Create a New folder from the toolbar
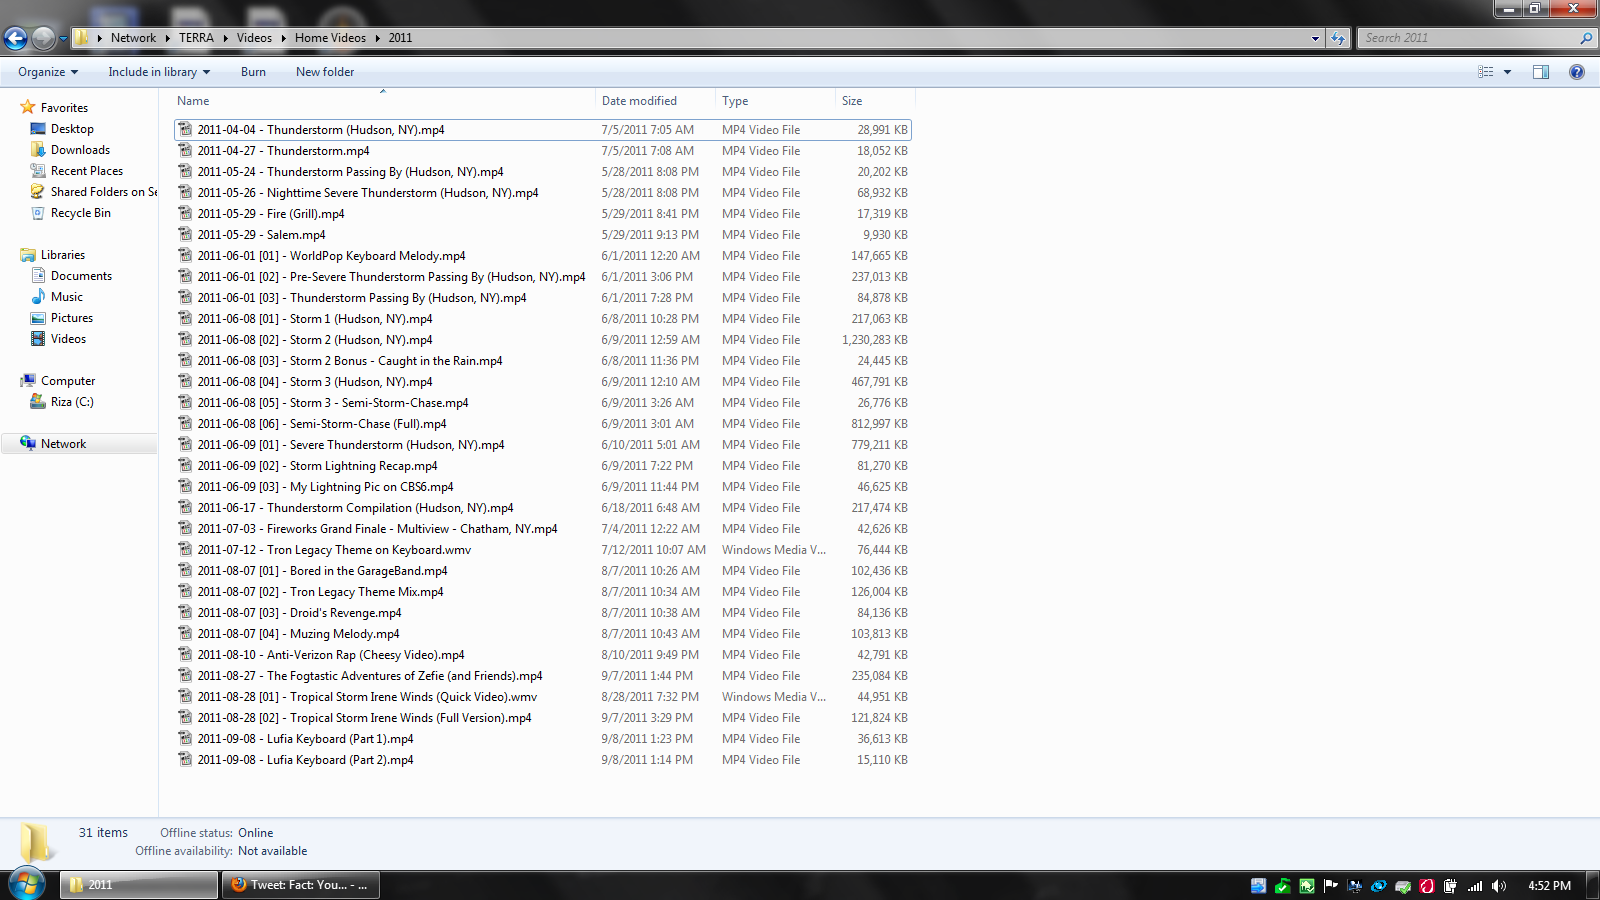This screenshot has width=1600, height=900. point(325,72)
